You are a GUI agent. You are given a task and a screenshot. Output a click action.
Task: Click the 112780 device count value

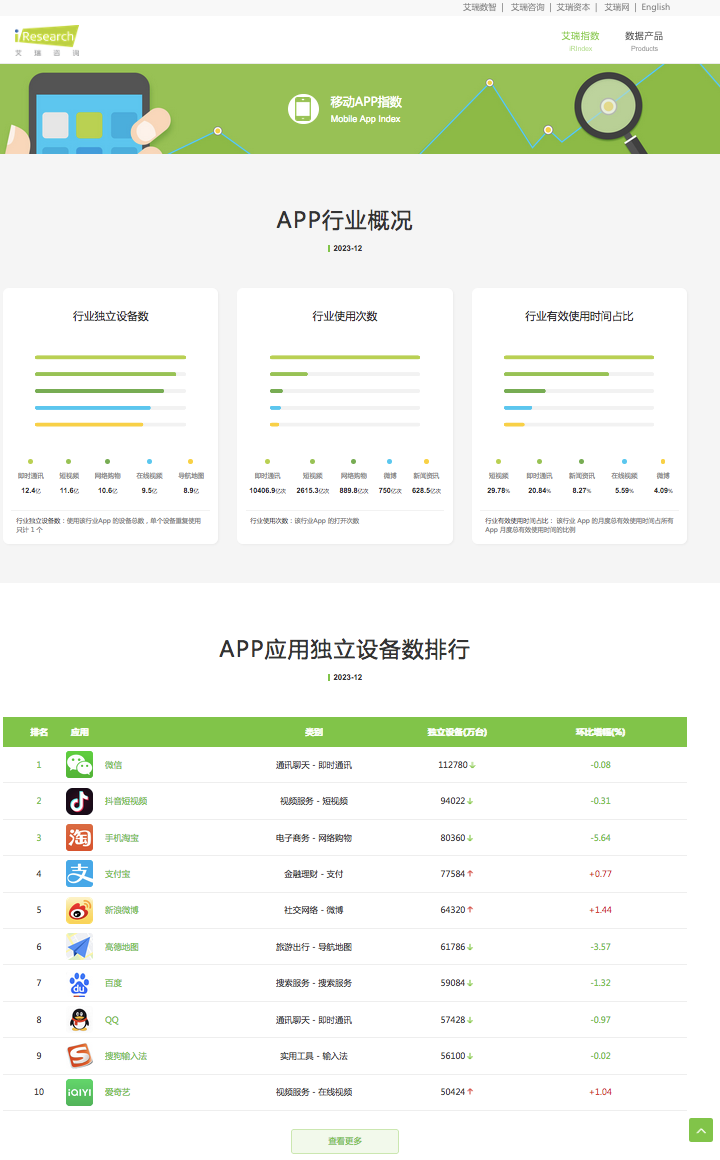click(x=453, y=765)
